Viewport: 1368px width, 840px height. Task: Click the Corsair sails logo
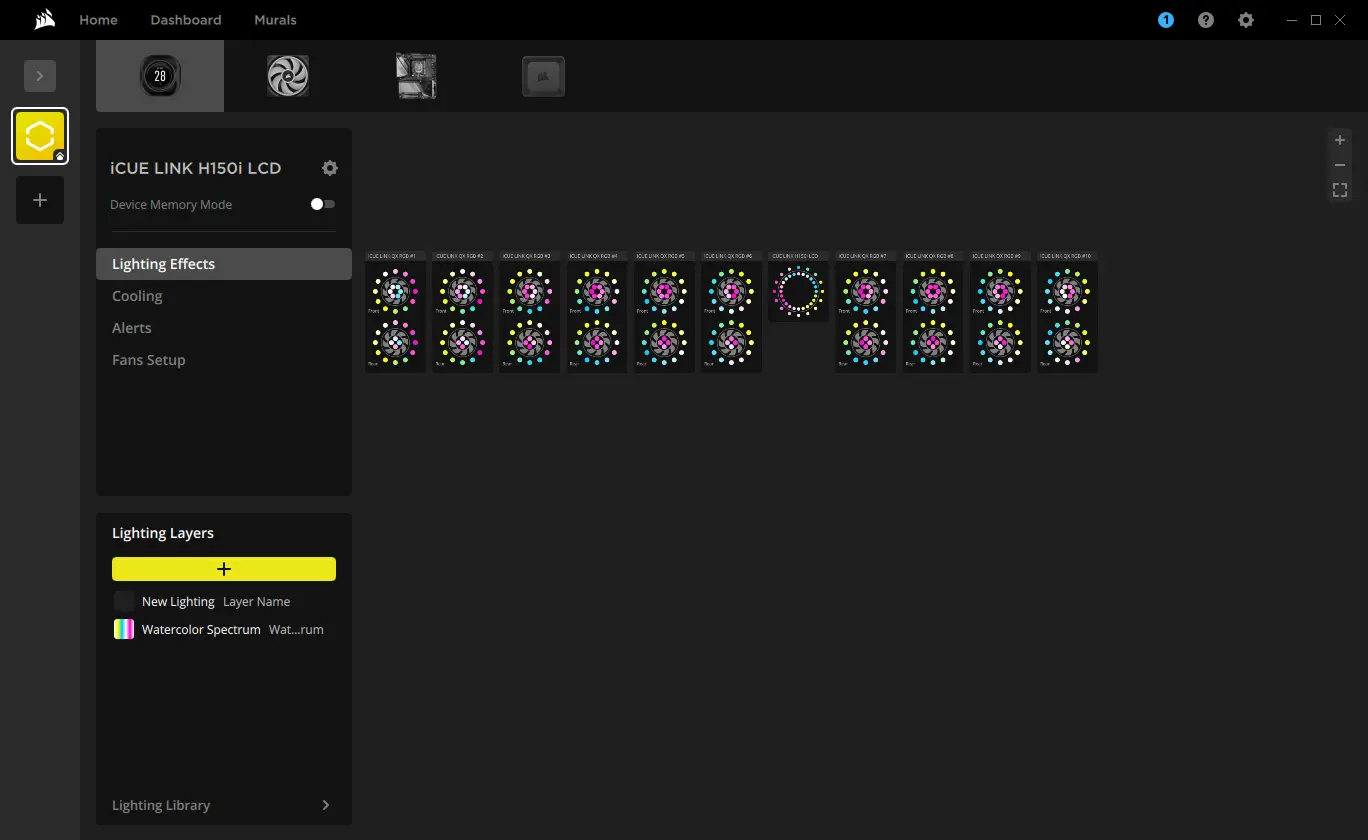click(44, 20)
